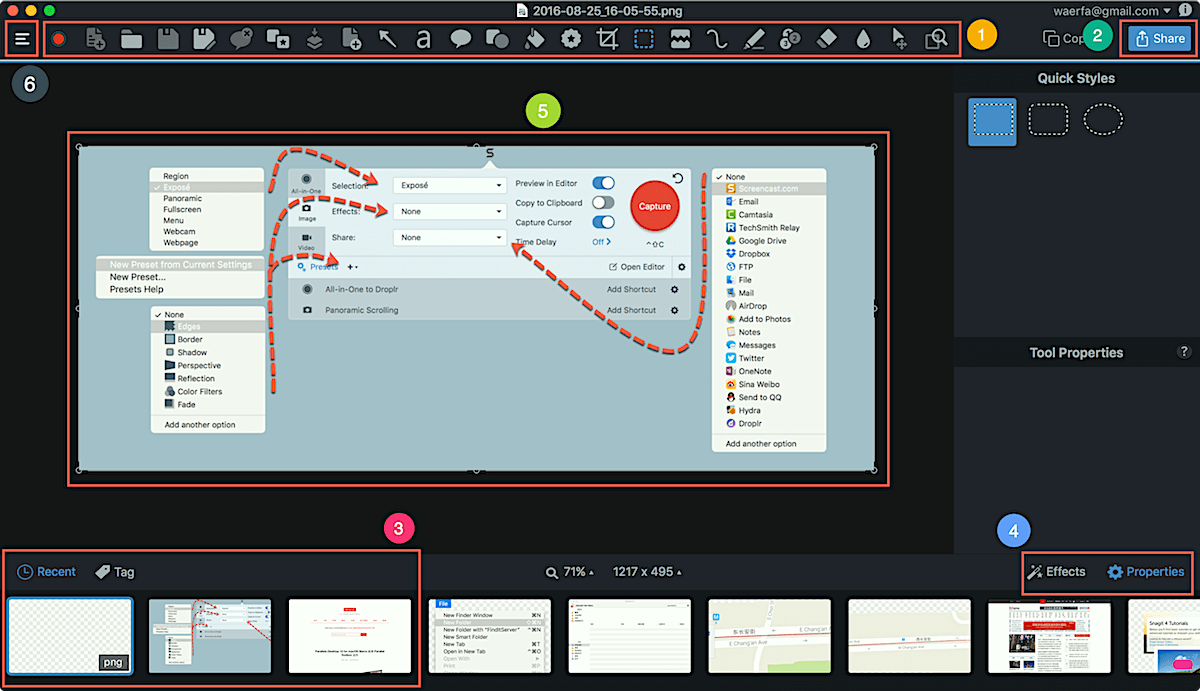
Task: Open the Share None dropdown in canvas image
Action: [x=449, y=237]
